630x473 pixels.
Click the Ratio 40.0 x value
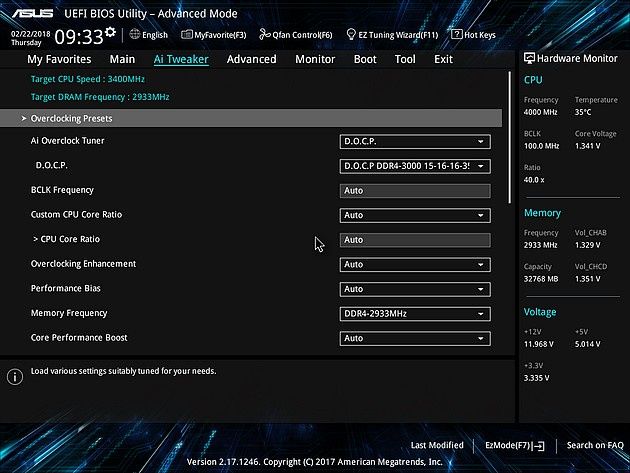click(x=534, y=180)
